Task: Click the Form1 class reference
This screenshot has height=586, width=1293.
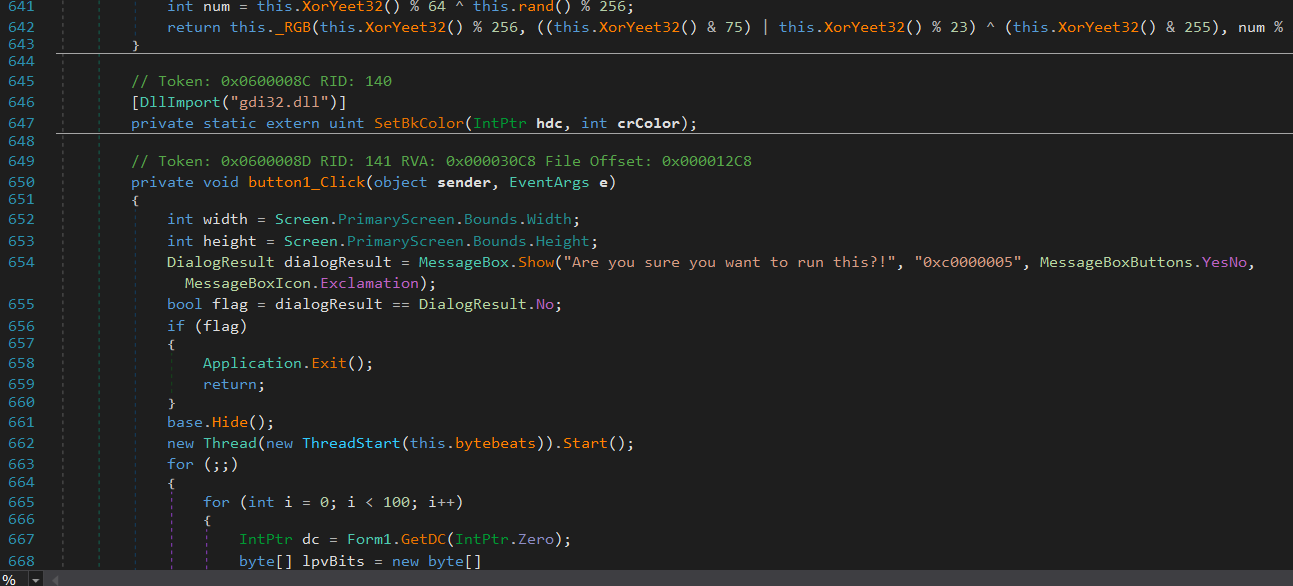Action: (x=369, y=539)
